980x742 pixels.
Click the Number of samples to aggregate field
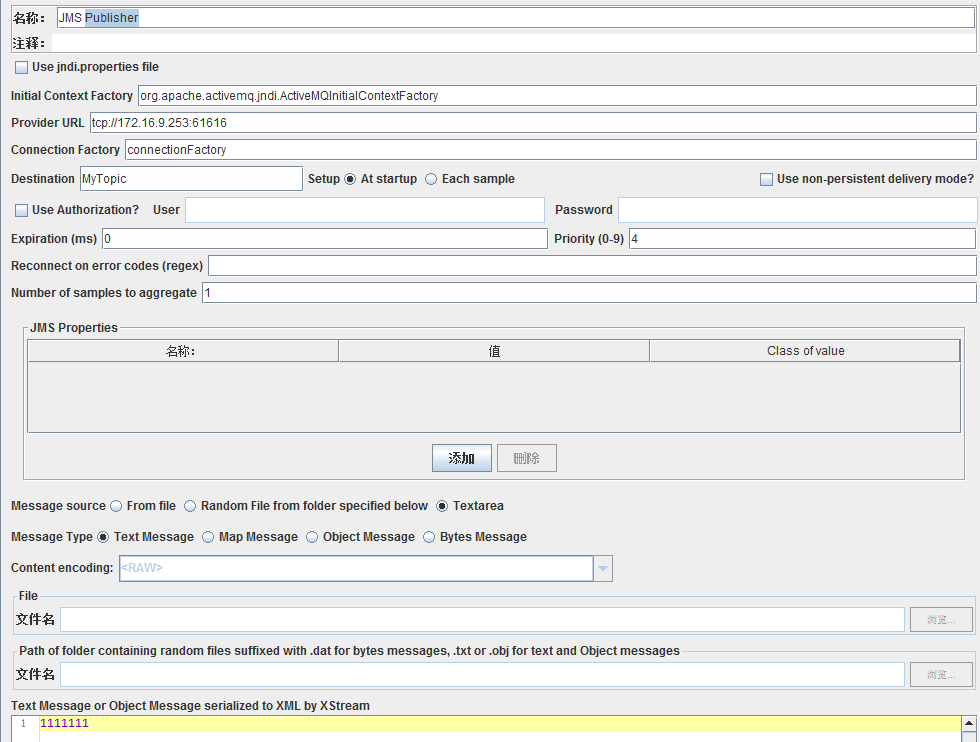(x=588, y=292)
